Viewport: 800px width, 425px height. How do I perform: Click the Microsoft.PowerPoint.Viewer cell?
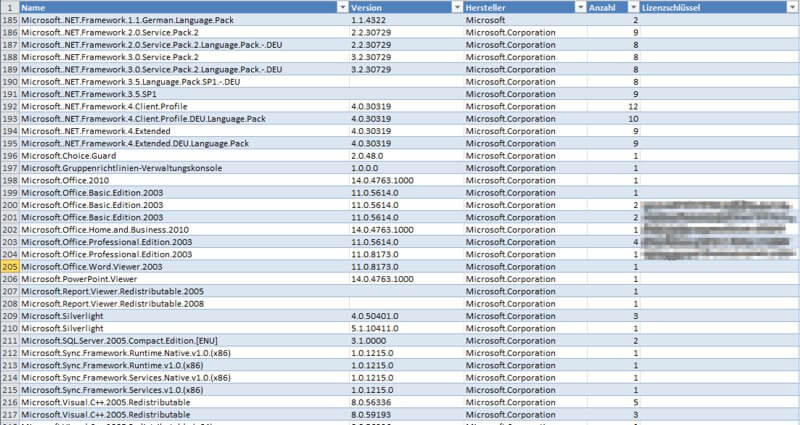184,279
